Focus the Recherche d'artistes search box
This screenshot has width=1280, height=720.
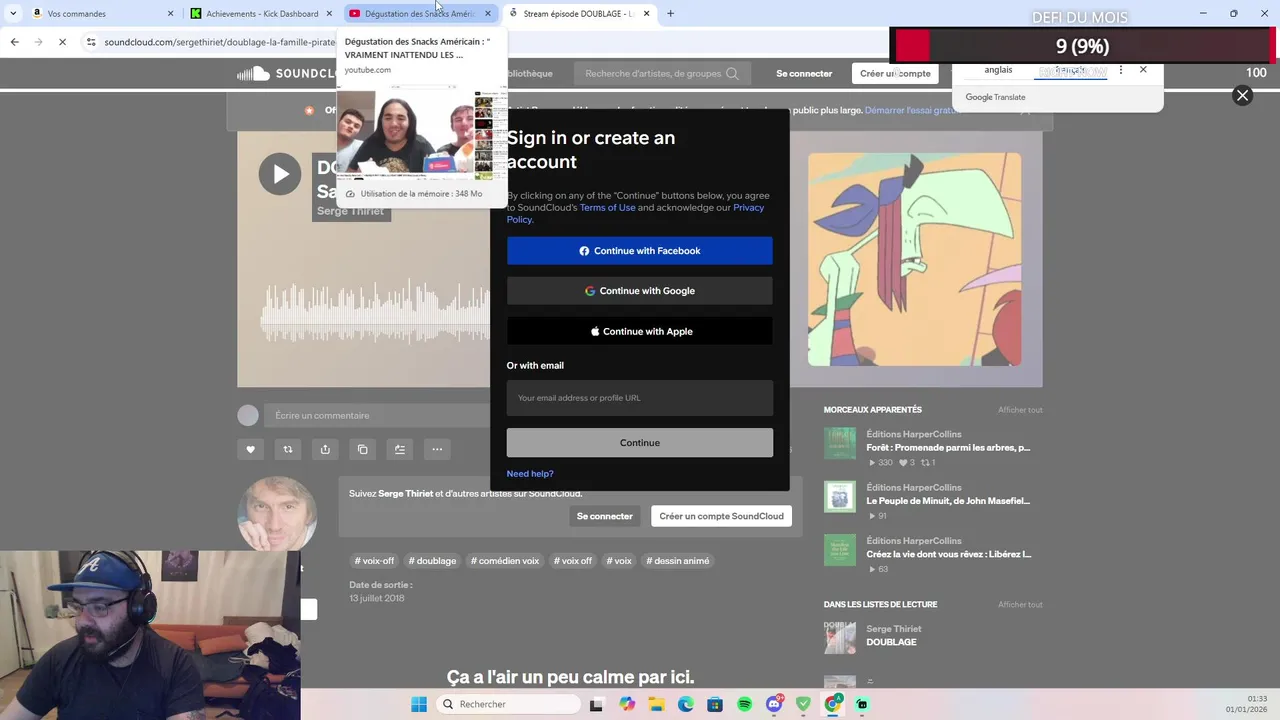tap(662, 73)
